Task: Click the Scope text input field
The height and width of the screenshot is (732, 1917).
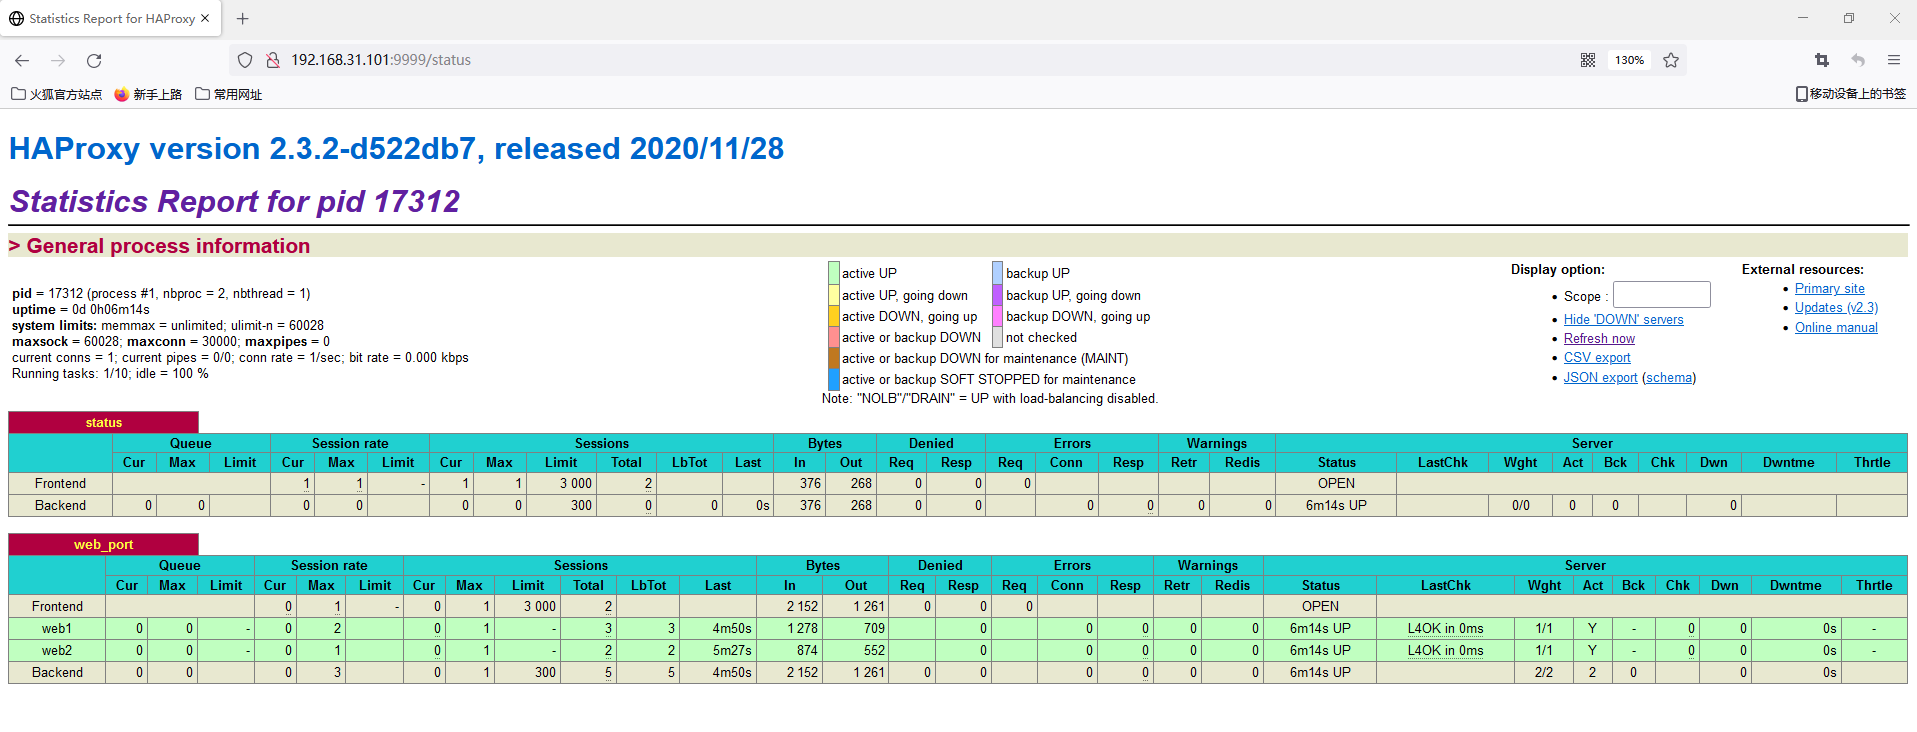Action: tap(1661, 294)
